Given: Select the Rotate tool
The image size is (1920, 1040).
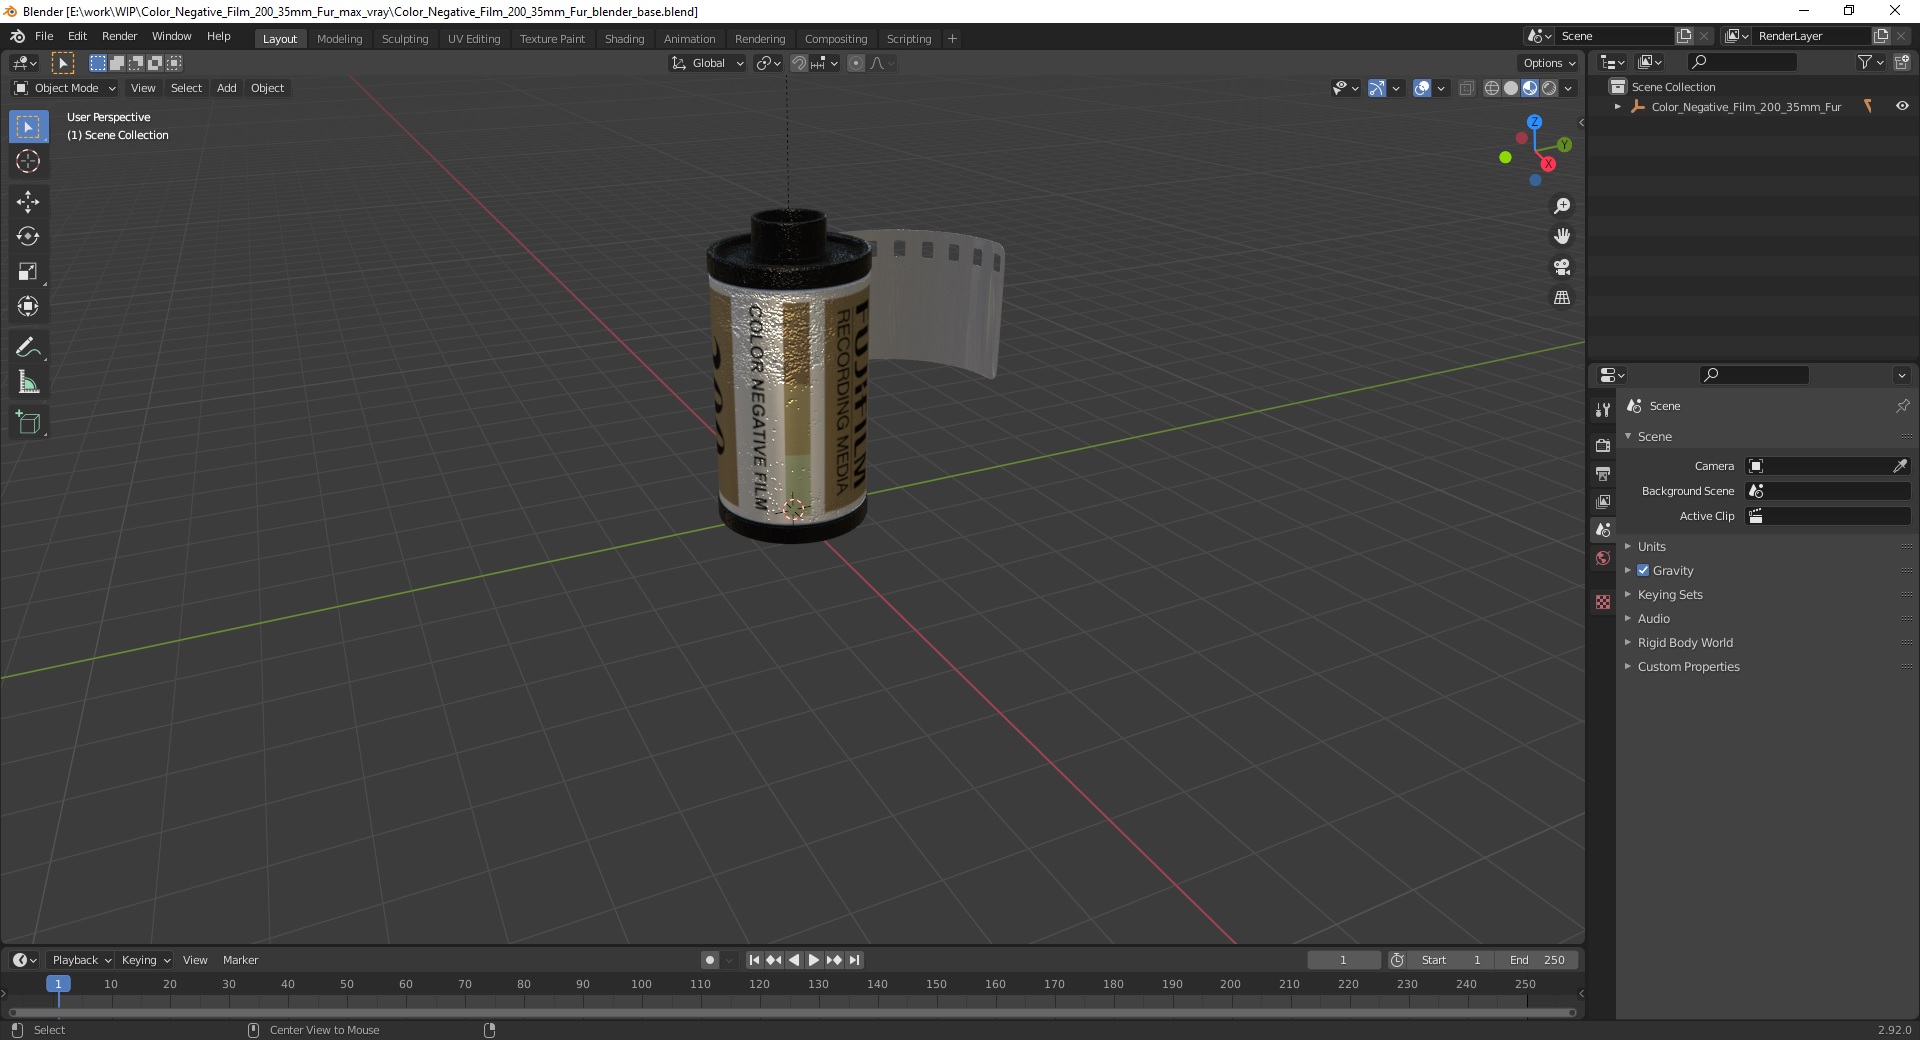Looking at the screenshot, I should coord(28,237).
